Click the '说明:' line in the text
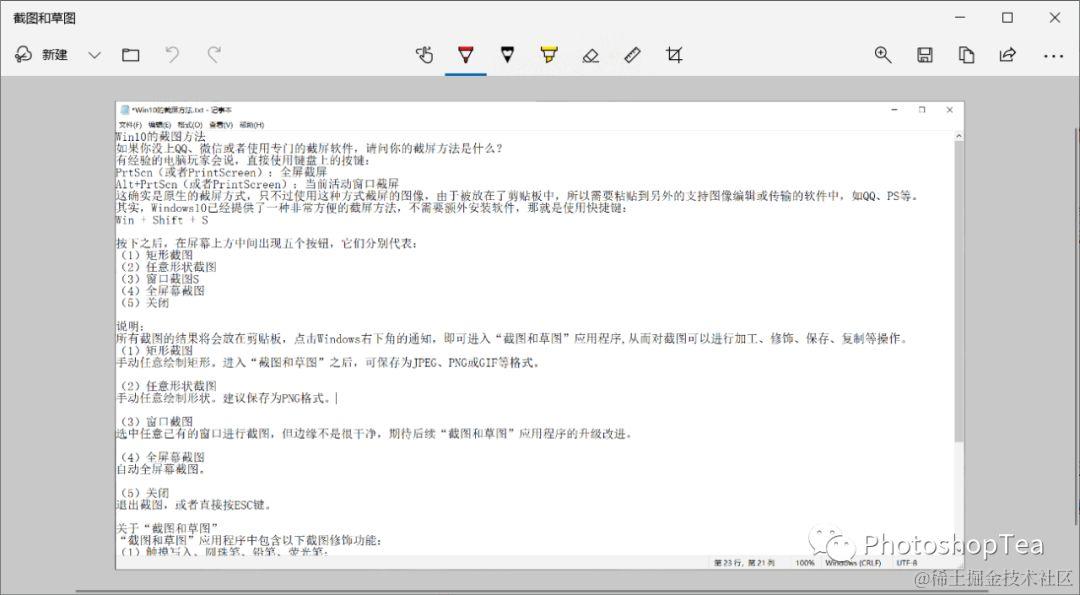This screenshot has width=1080, height=595. (x=130, y=326)
